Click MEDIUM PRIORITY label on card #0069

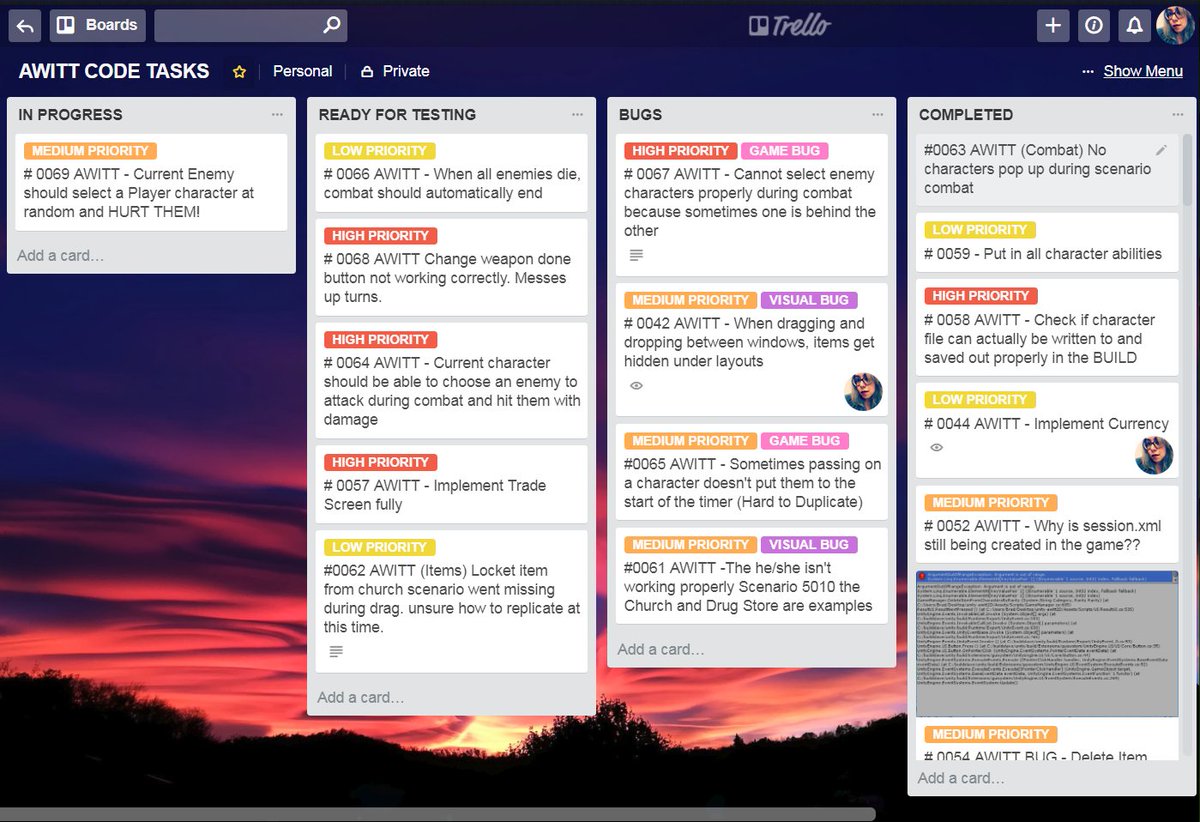click(x=90, y=151)
